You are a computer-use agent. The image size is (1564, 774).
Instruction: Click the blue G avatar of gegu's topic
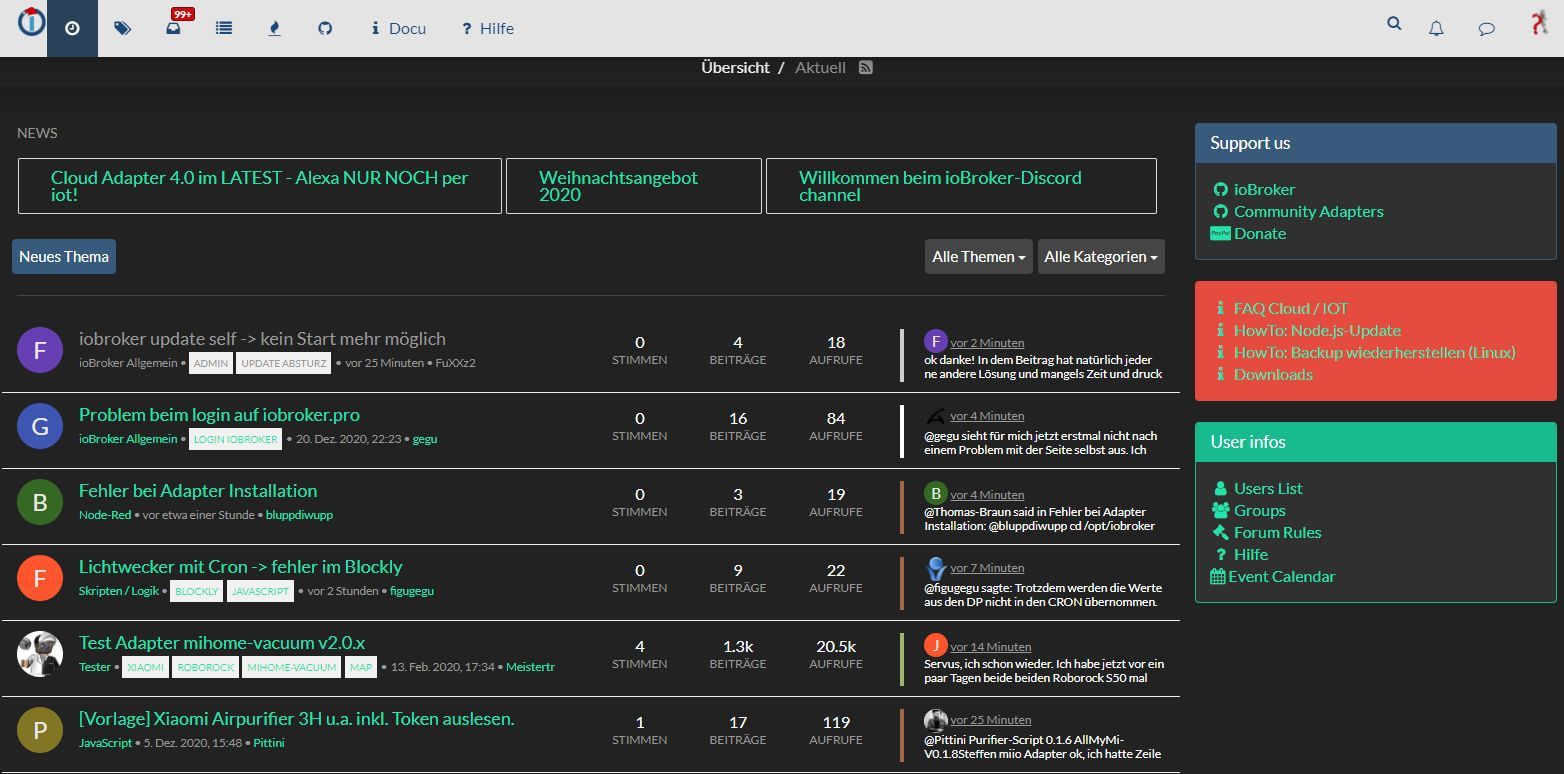[x=40, y=426]
